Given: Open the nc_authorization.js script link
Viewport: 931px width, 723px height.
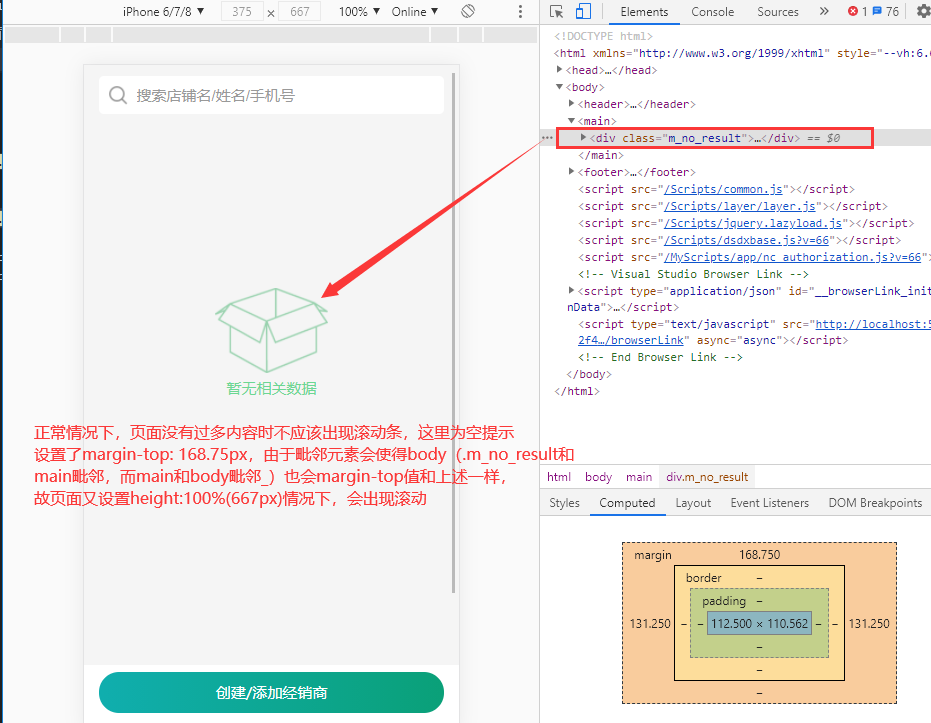Looking at the screenshot, I should (x=793, y=257).
